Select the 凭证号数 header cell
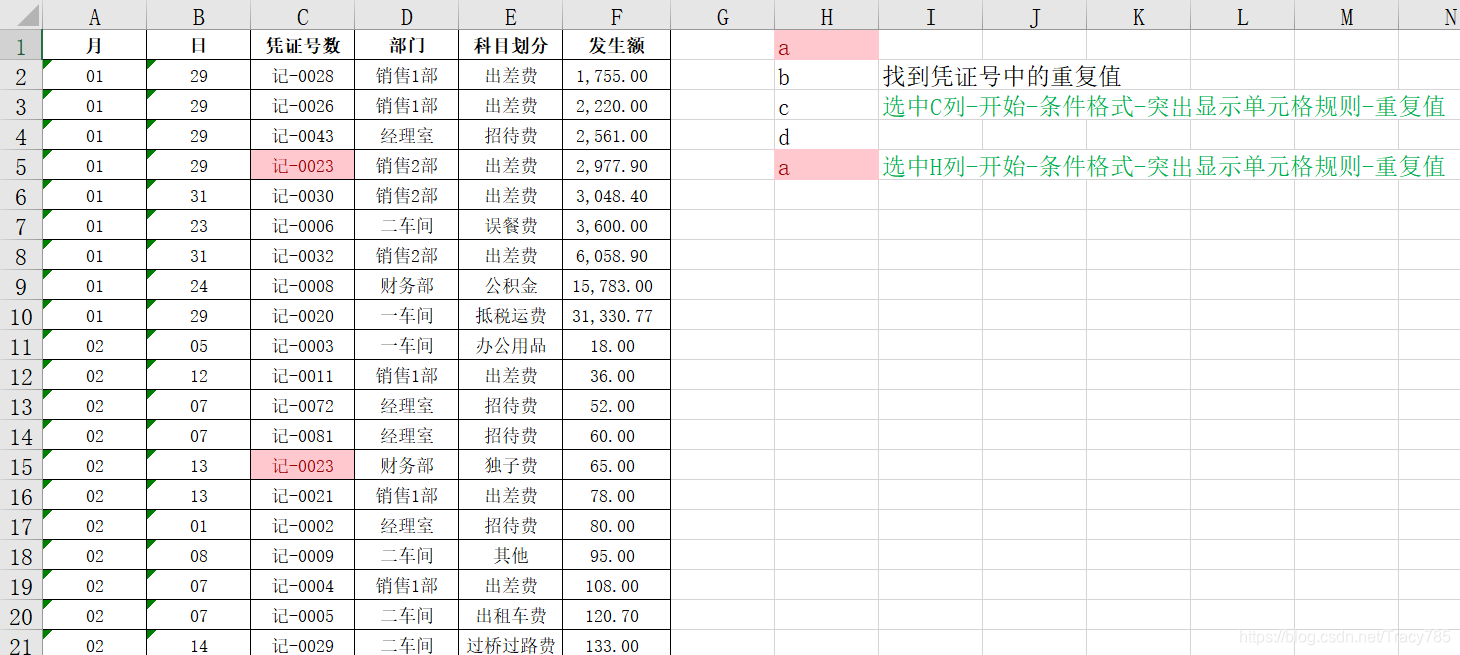 tap(302, 46)
